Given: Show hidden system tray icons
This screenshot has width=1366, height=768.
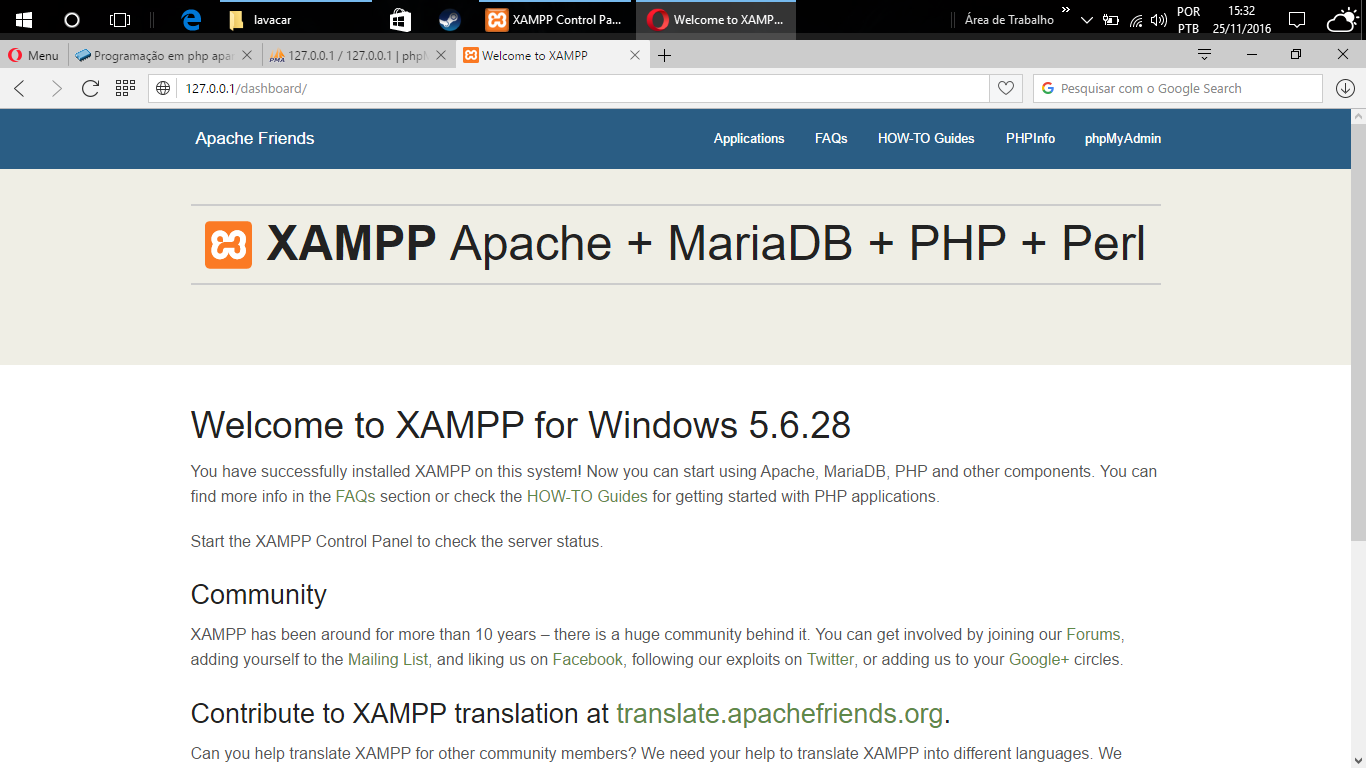Looking at the screenshot, I should pos(1087,20).
